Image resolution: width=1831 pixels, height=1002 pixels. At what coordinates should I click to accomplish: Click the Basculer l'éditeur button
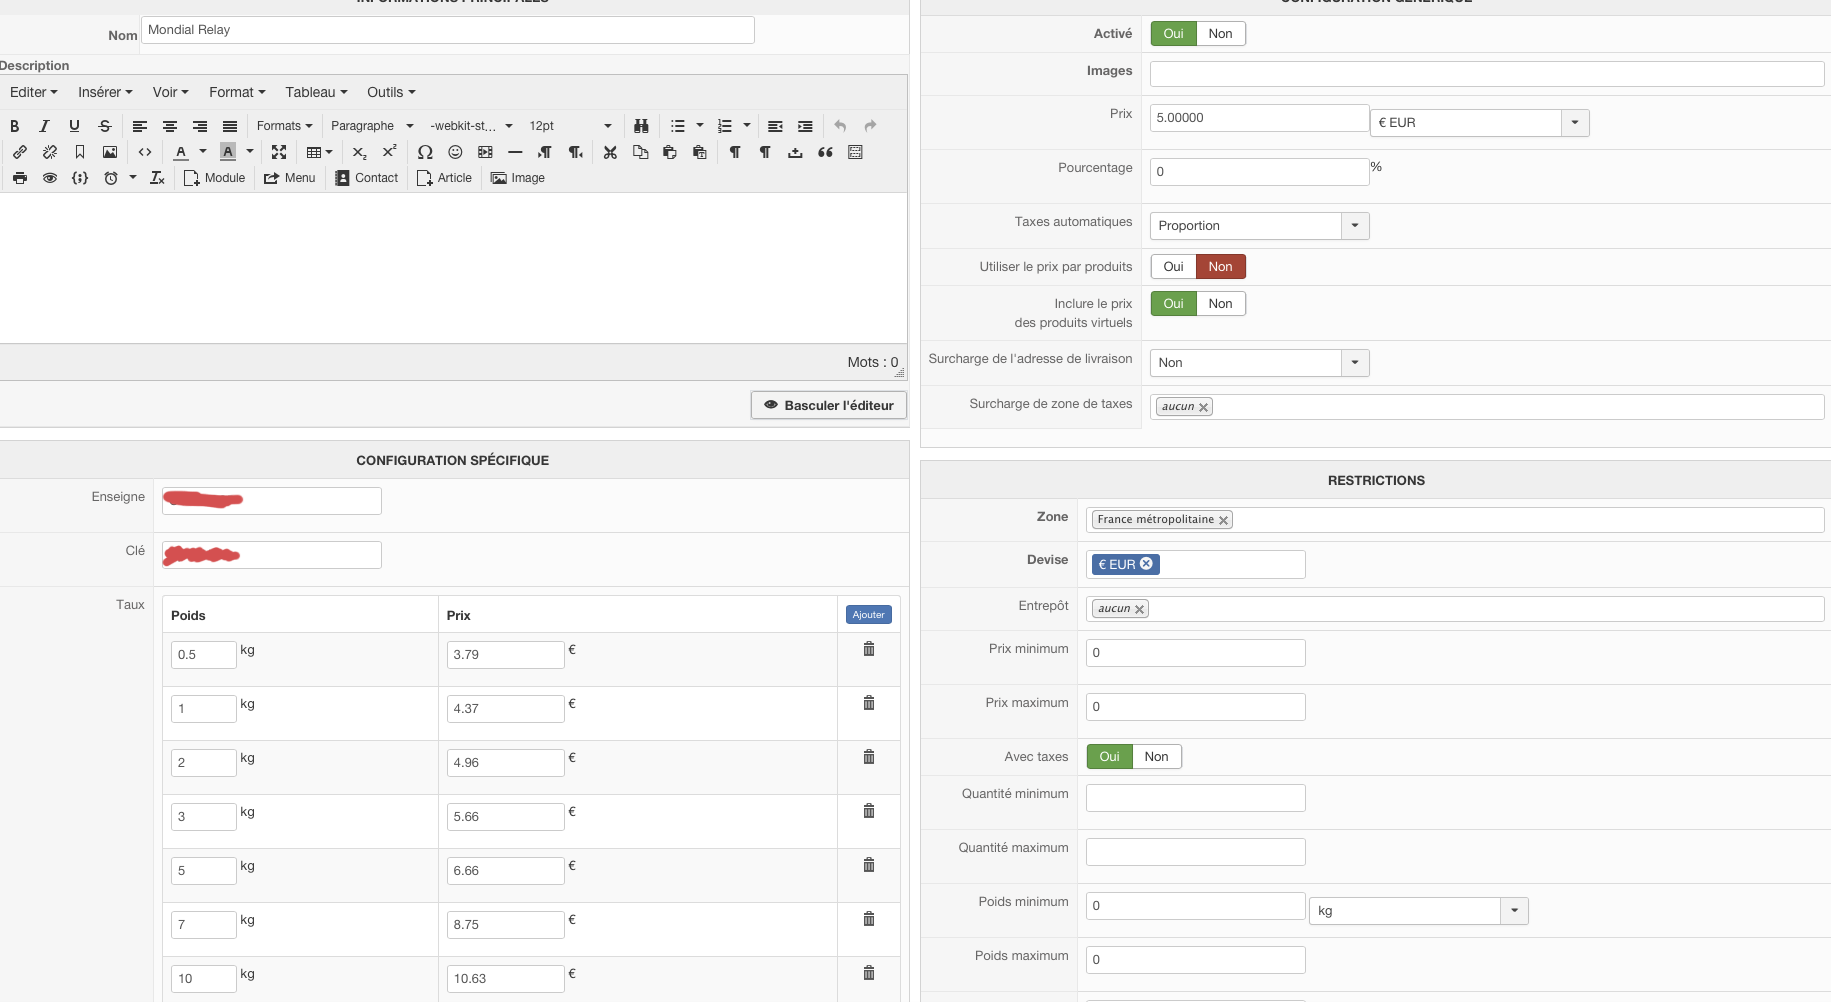tap(829, 405)
